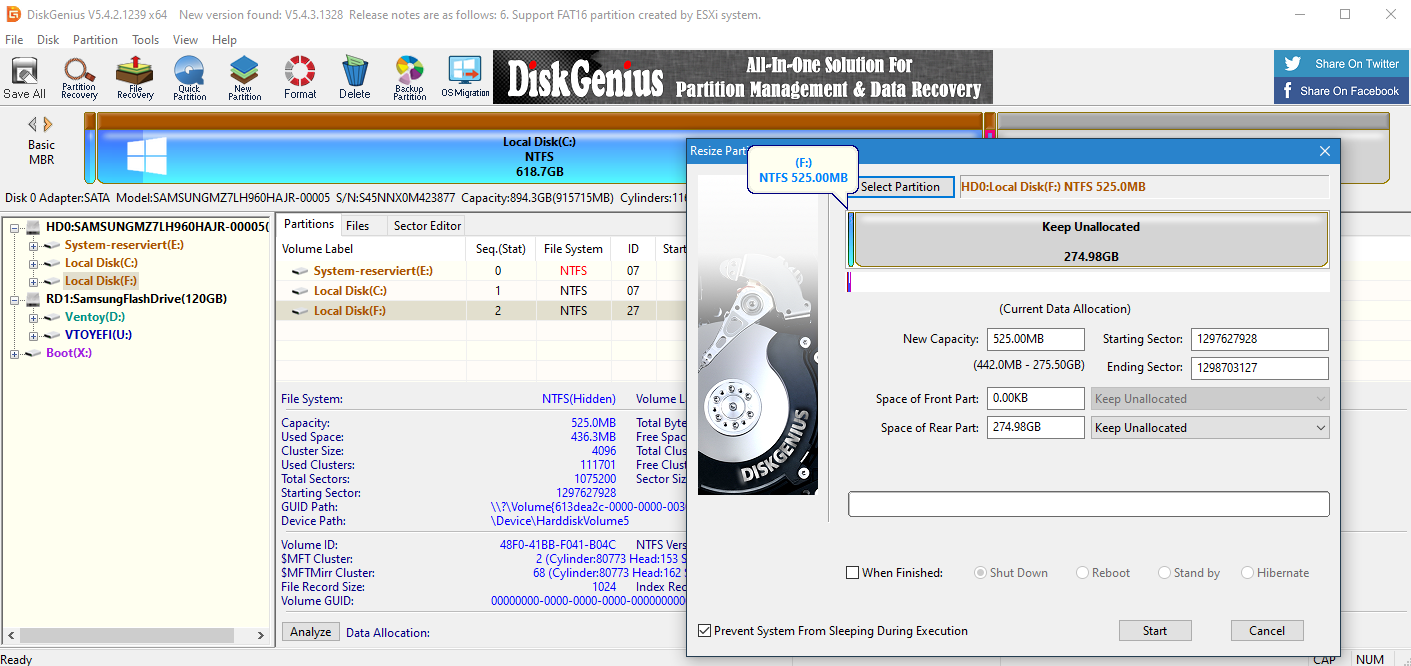
Task: Choose the Stand by radio option
Action: (x=1164, y=573)
